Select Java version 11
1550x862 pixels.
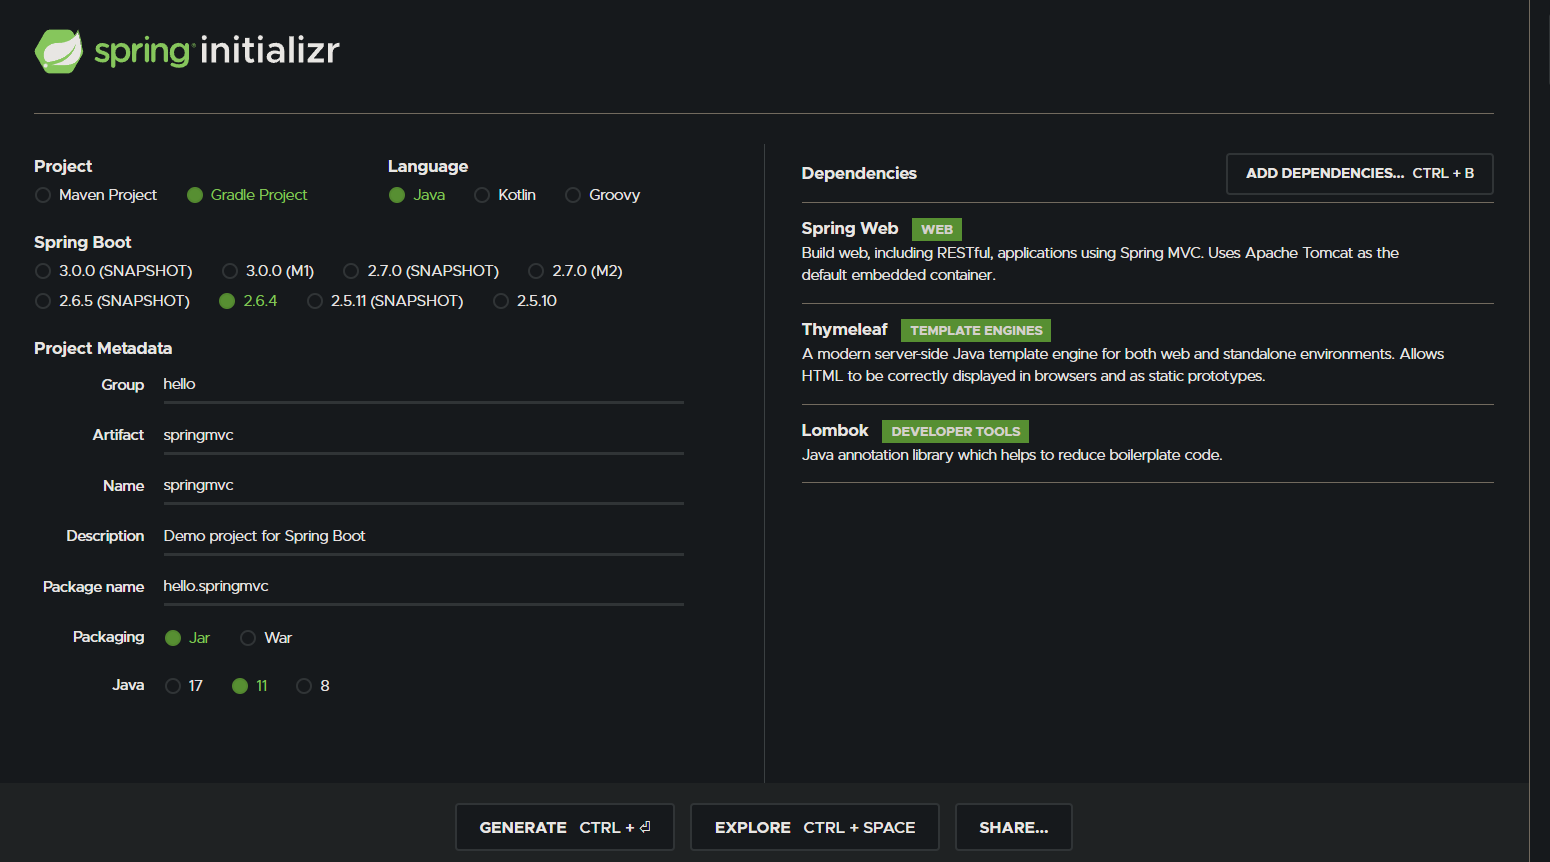coord(250,686)
